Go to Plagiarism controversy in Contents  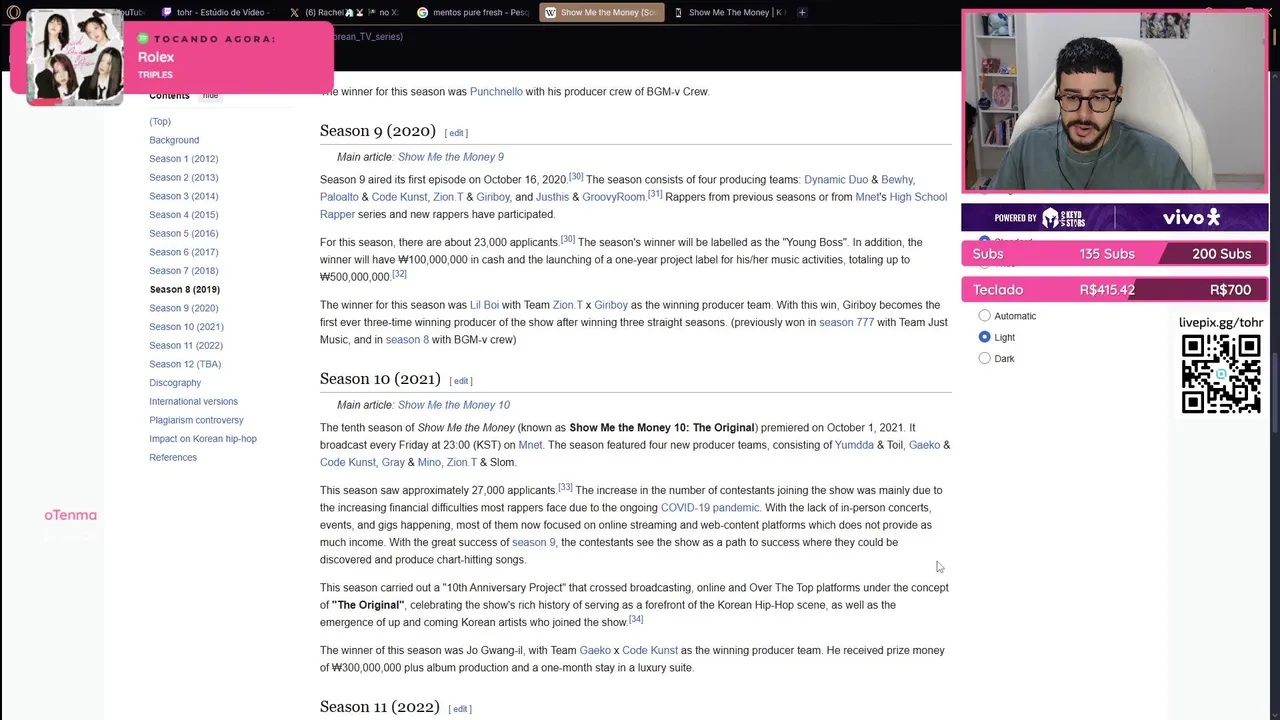196,420
